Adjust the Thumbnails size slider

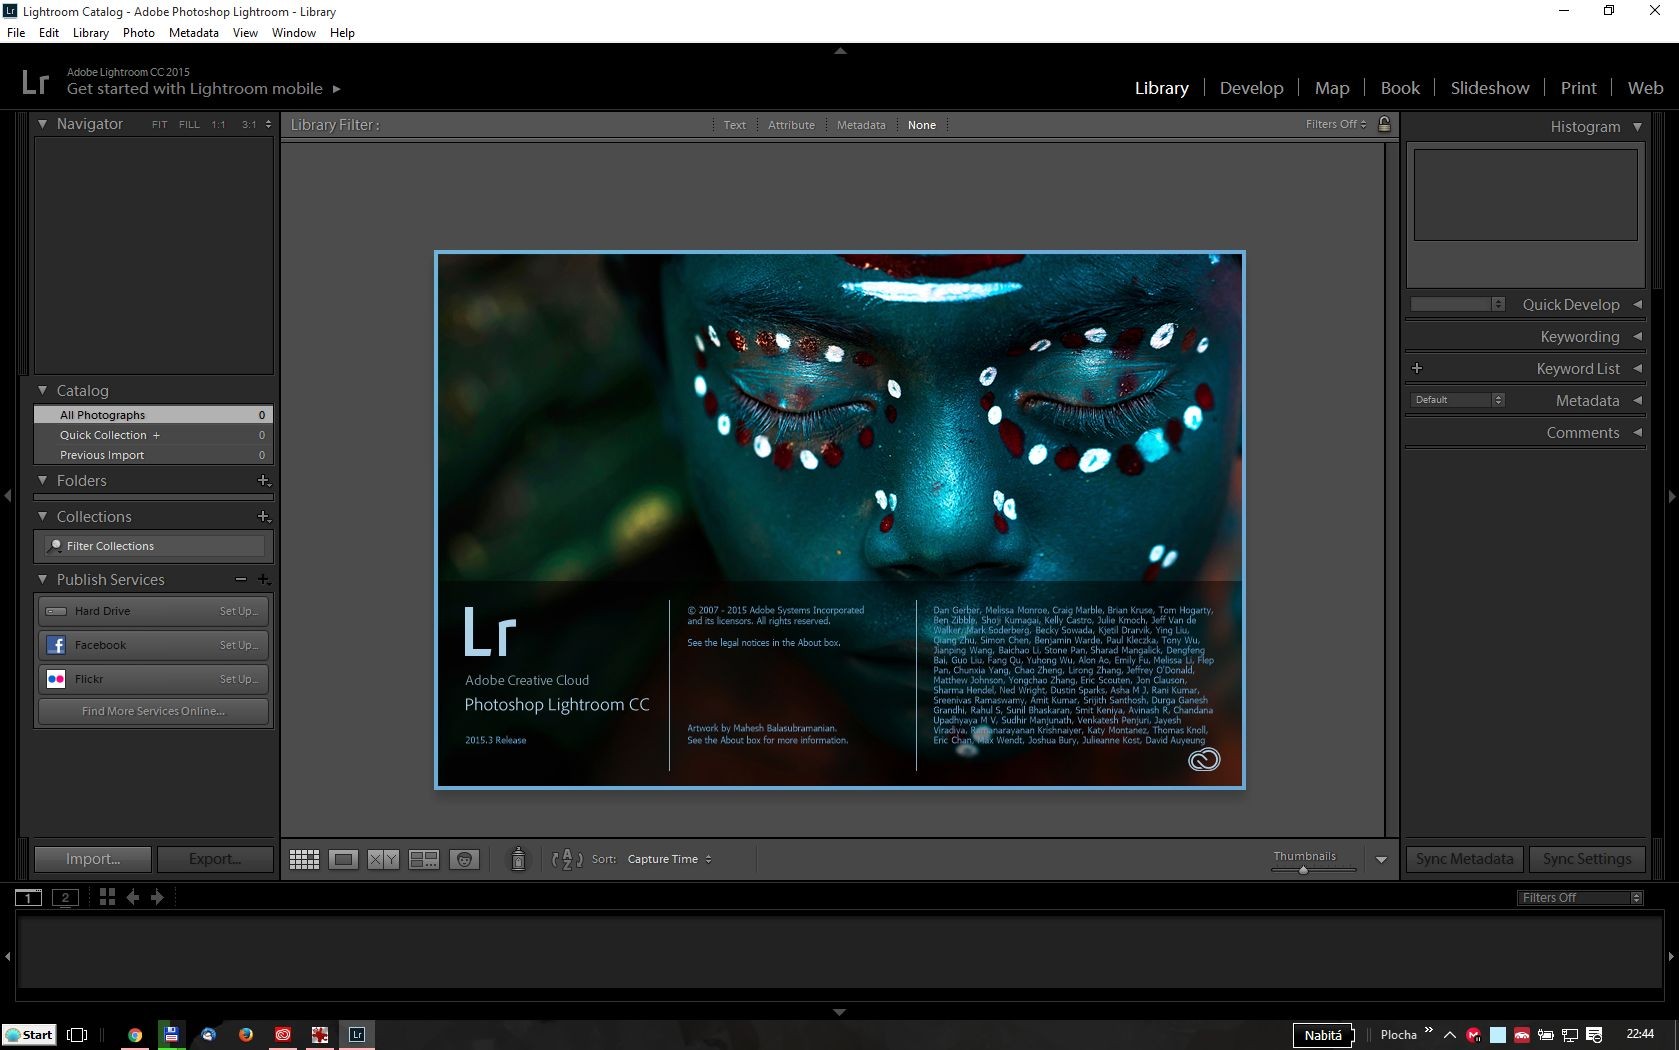(x=1303, y=870)
